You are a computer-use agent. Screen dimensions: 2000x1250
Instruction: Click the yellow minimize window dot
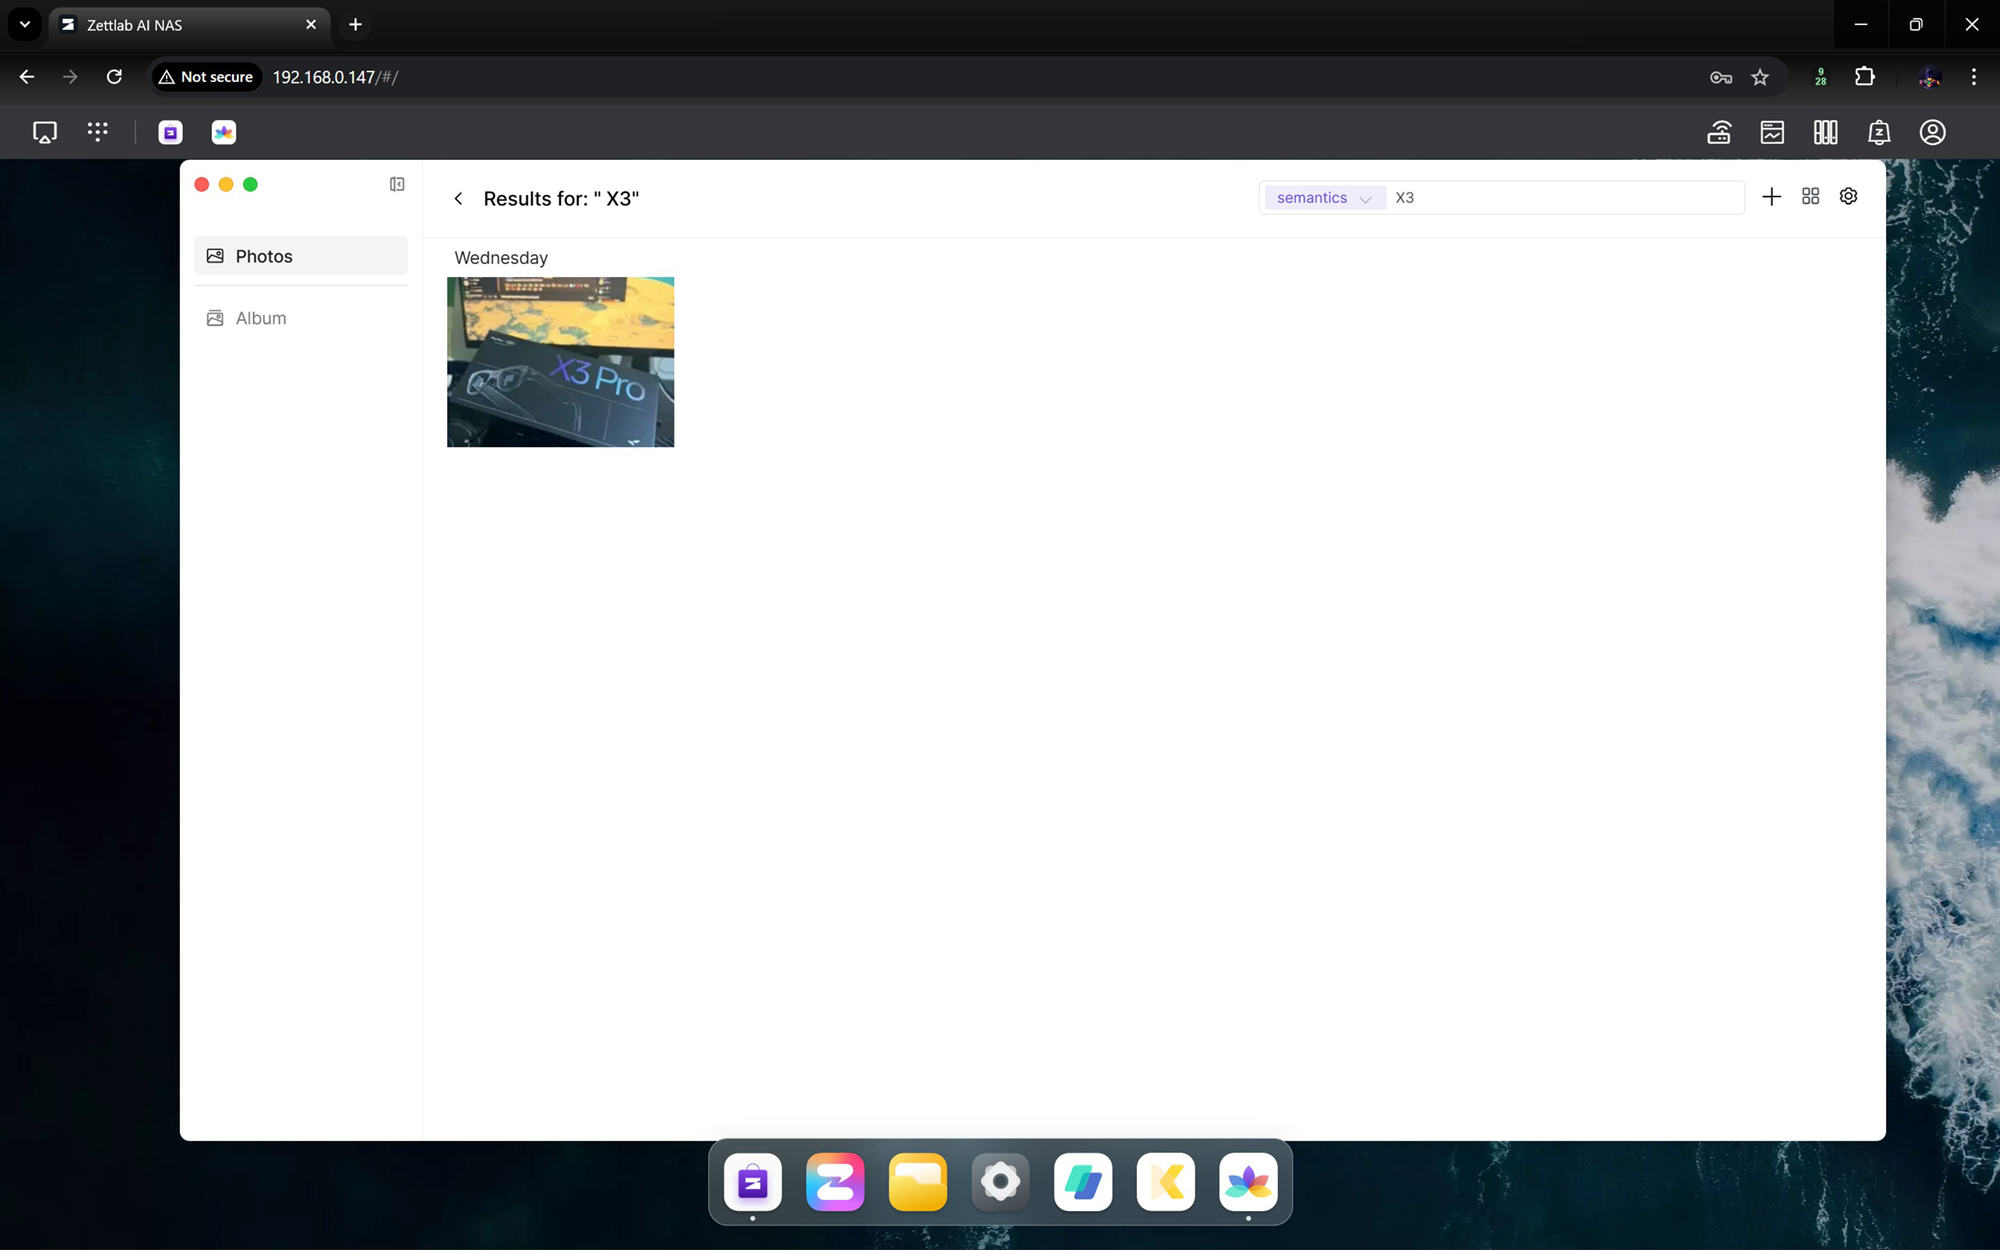[226, 184]
